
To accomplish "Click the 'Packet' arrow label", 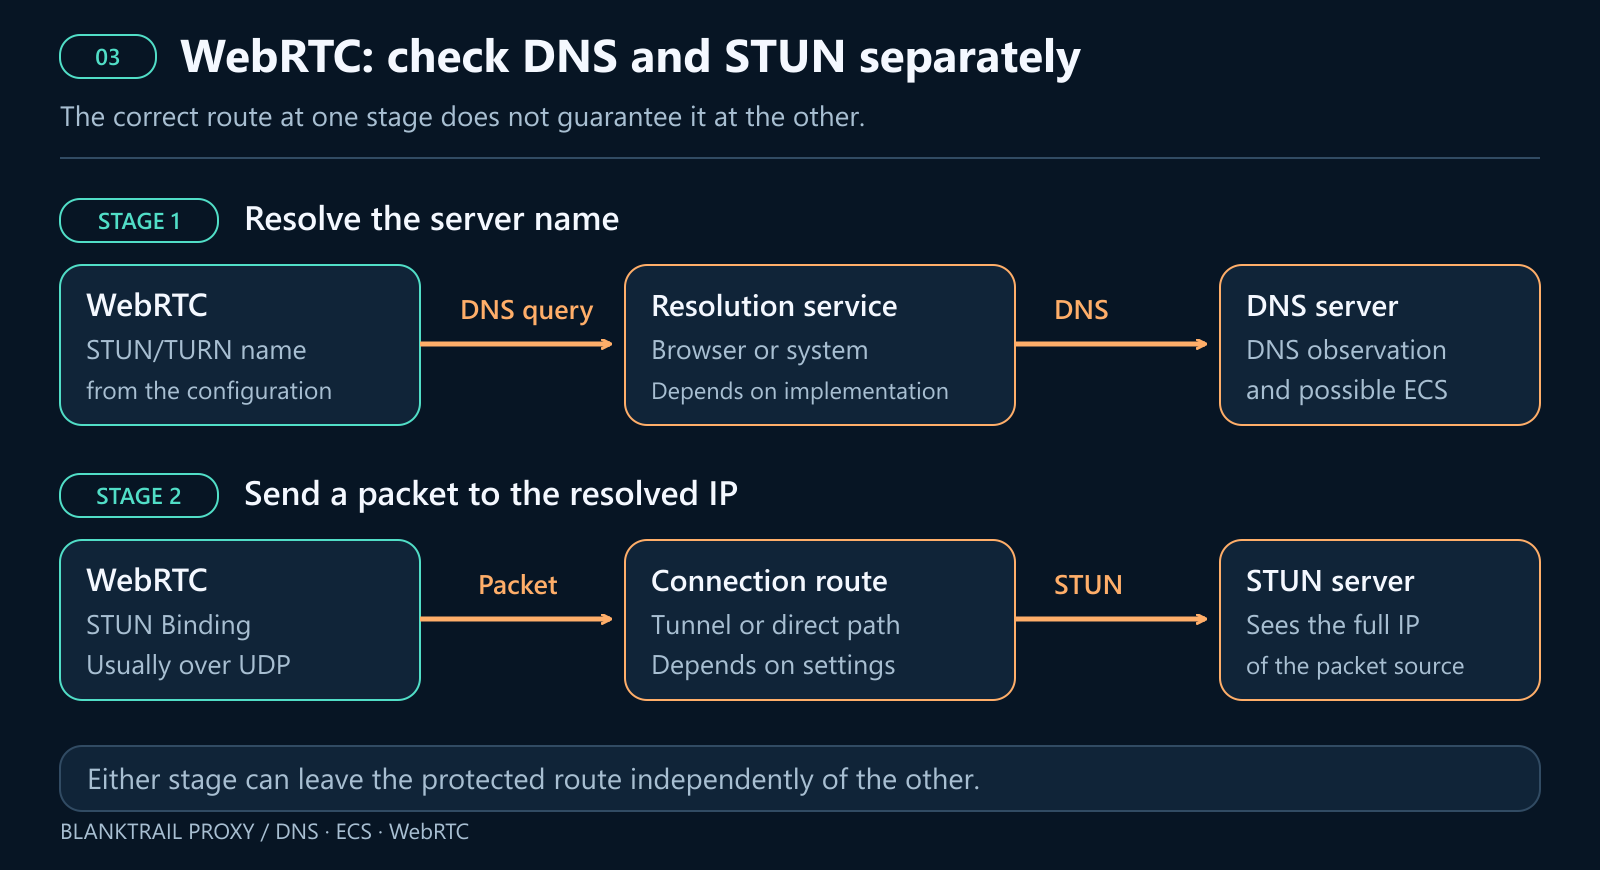I will 517,585.
